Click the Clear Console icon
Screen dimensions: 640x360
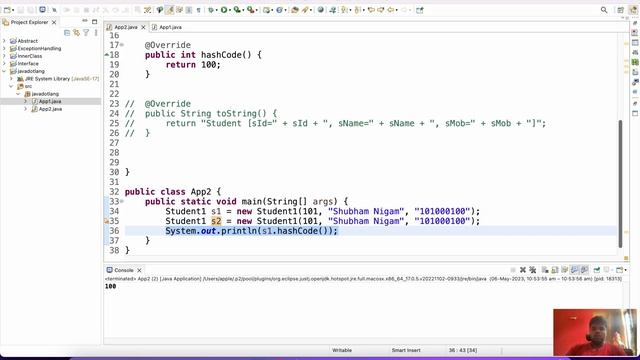pyautogui.click(x=545, y=270)
